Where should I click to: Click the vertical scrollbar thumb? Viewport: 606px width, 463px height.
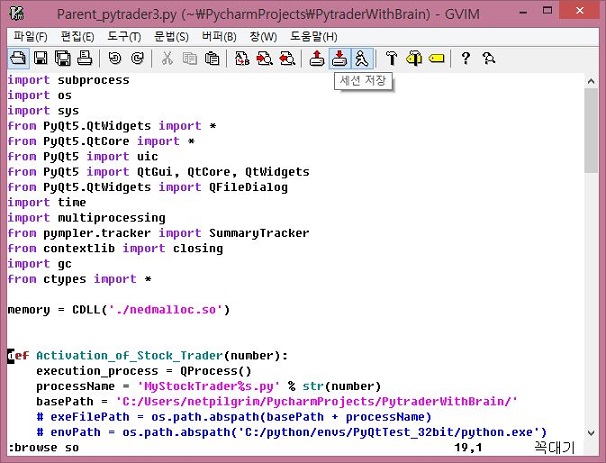591,130
